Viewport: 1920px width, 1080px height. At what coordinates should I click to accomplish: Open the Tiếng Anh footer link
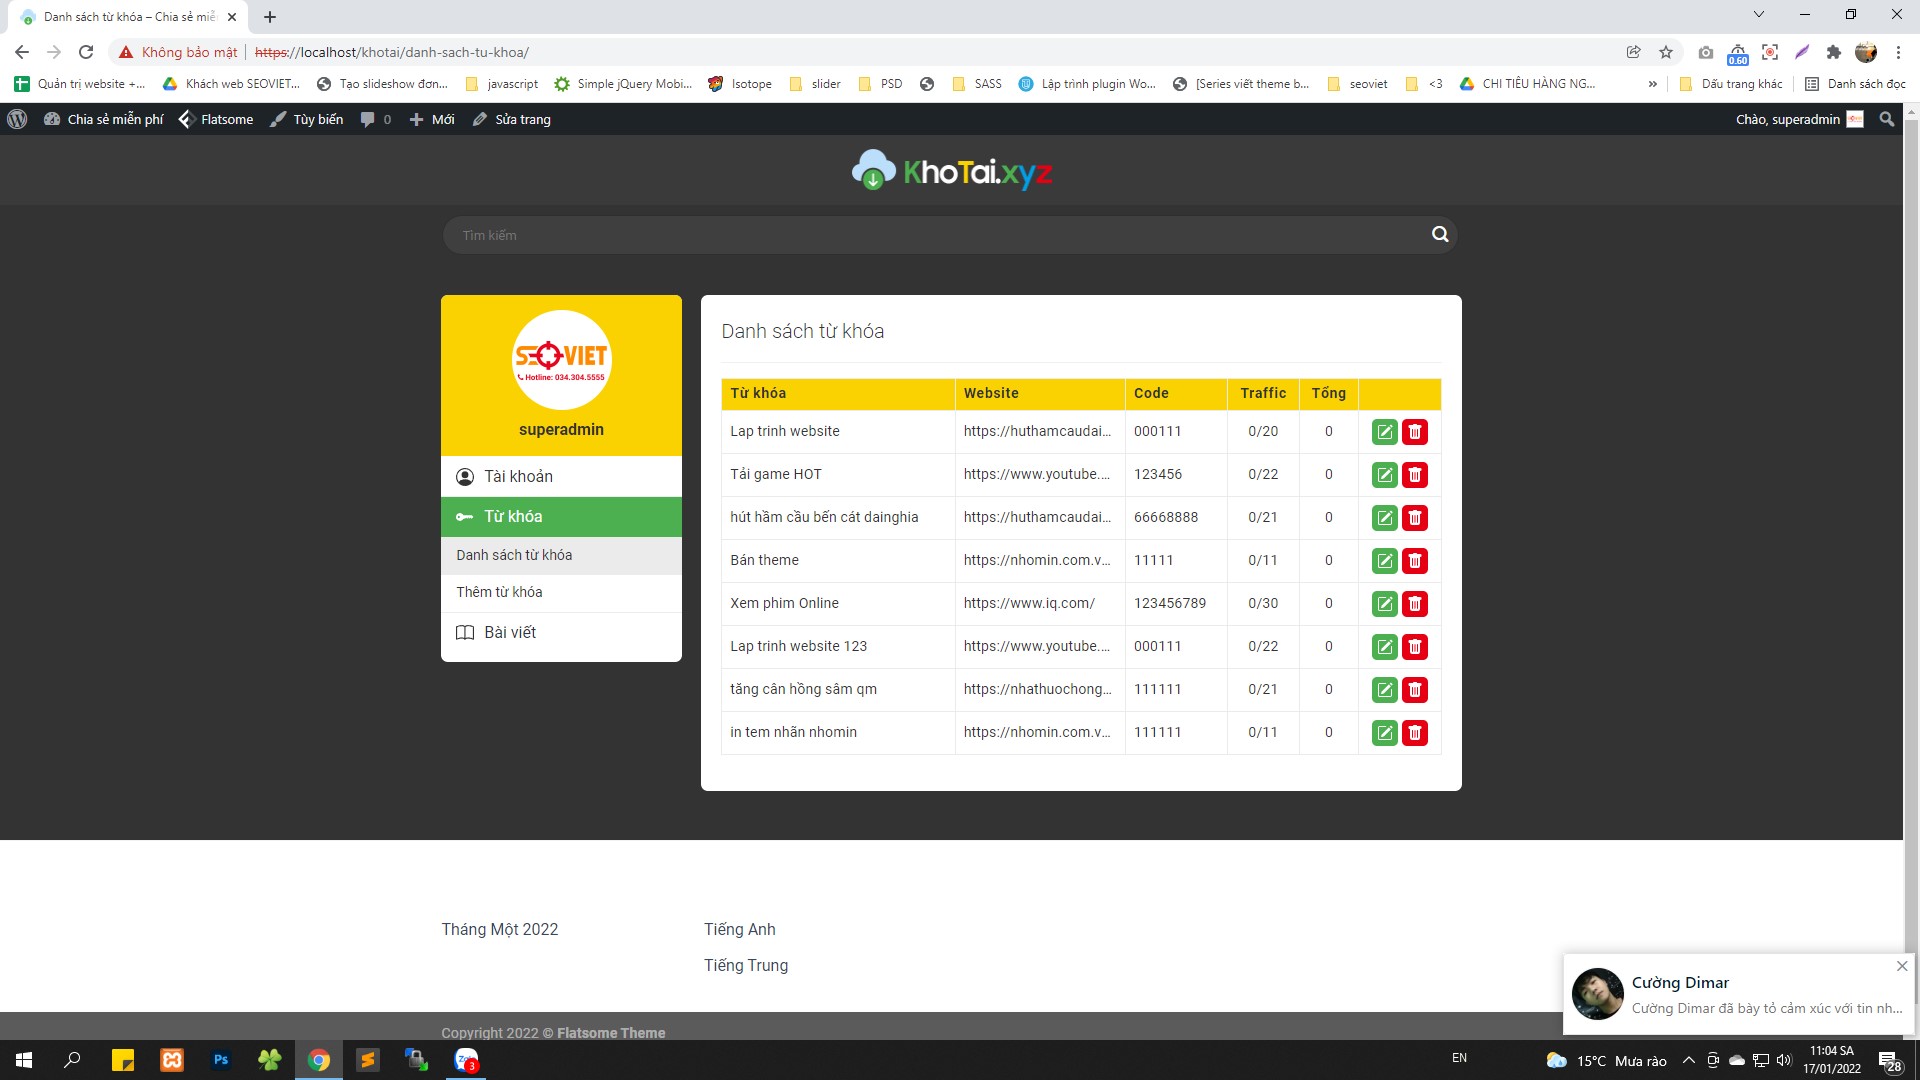coord(739,929)
